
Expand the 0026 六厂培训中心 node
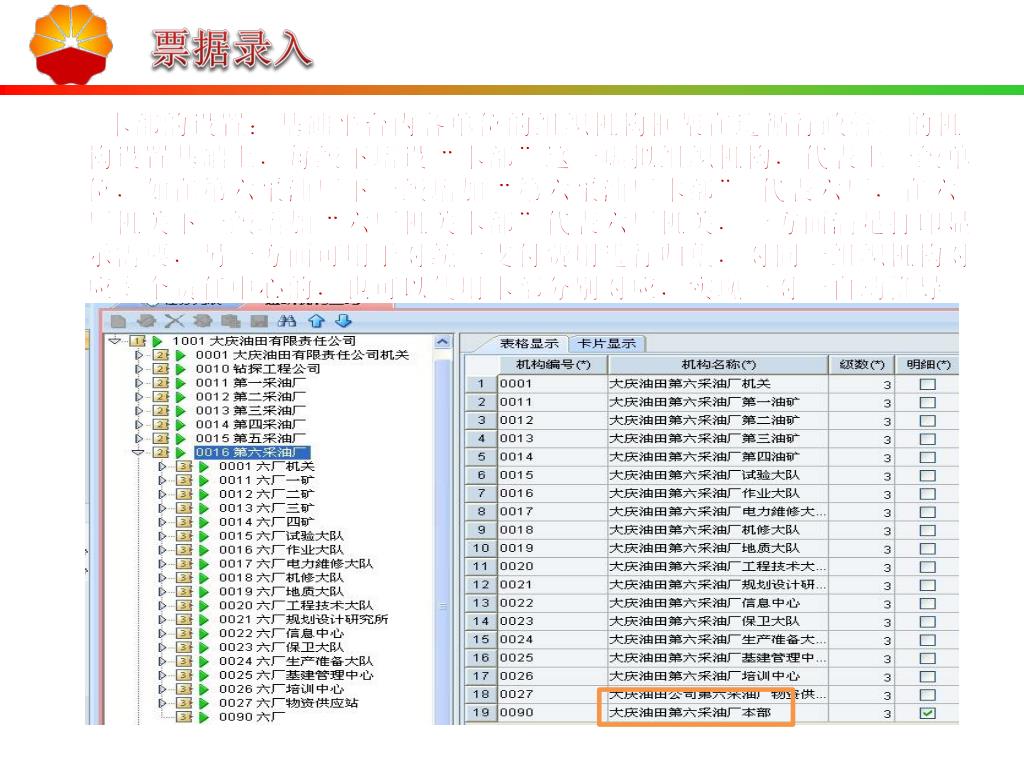162,689
